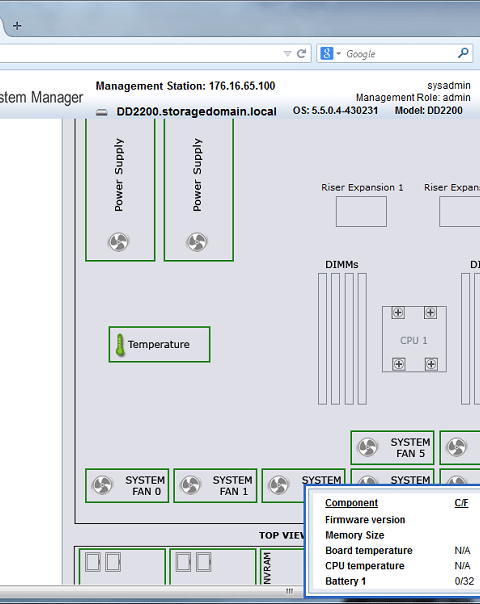Click the bottom-left screw icon on CPU 1
Viewport: 480px width, 604px height.
tap(398, 364)
